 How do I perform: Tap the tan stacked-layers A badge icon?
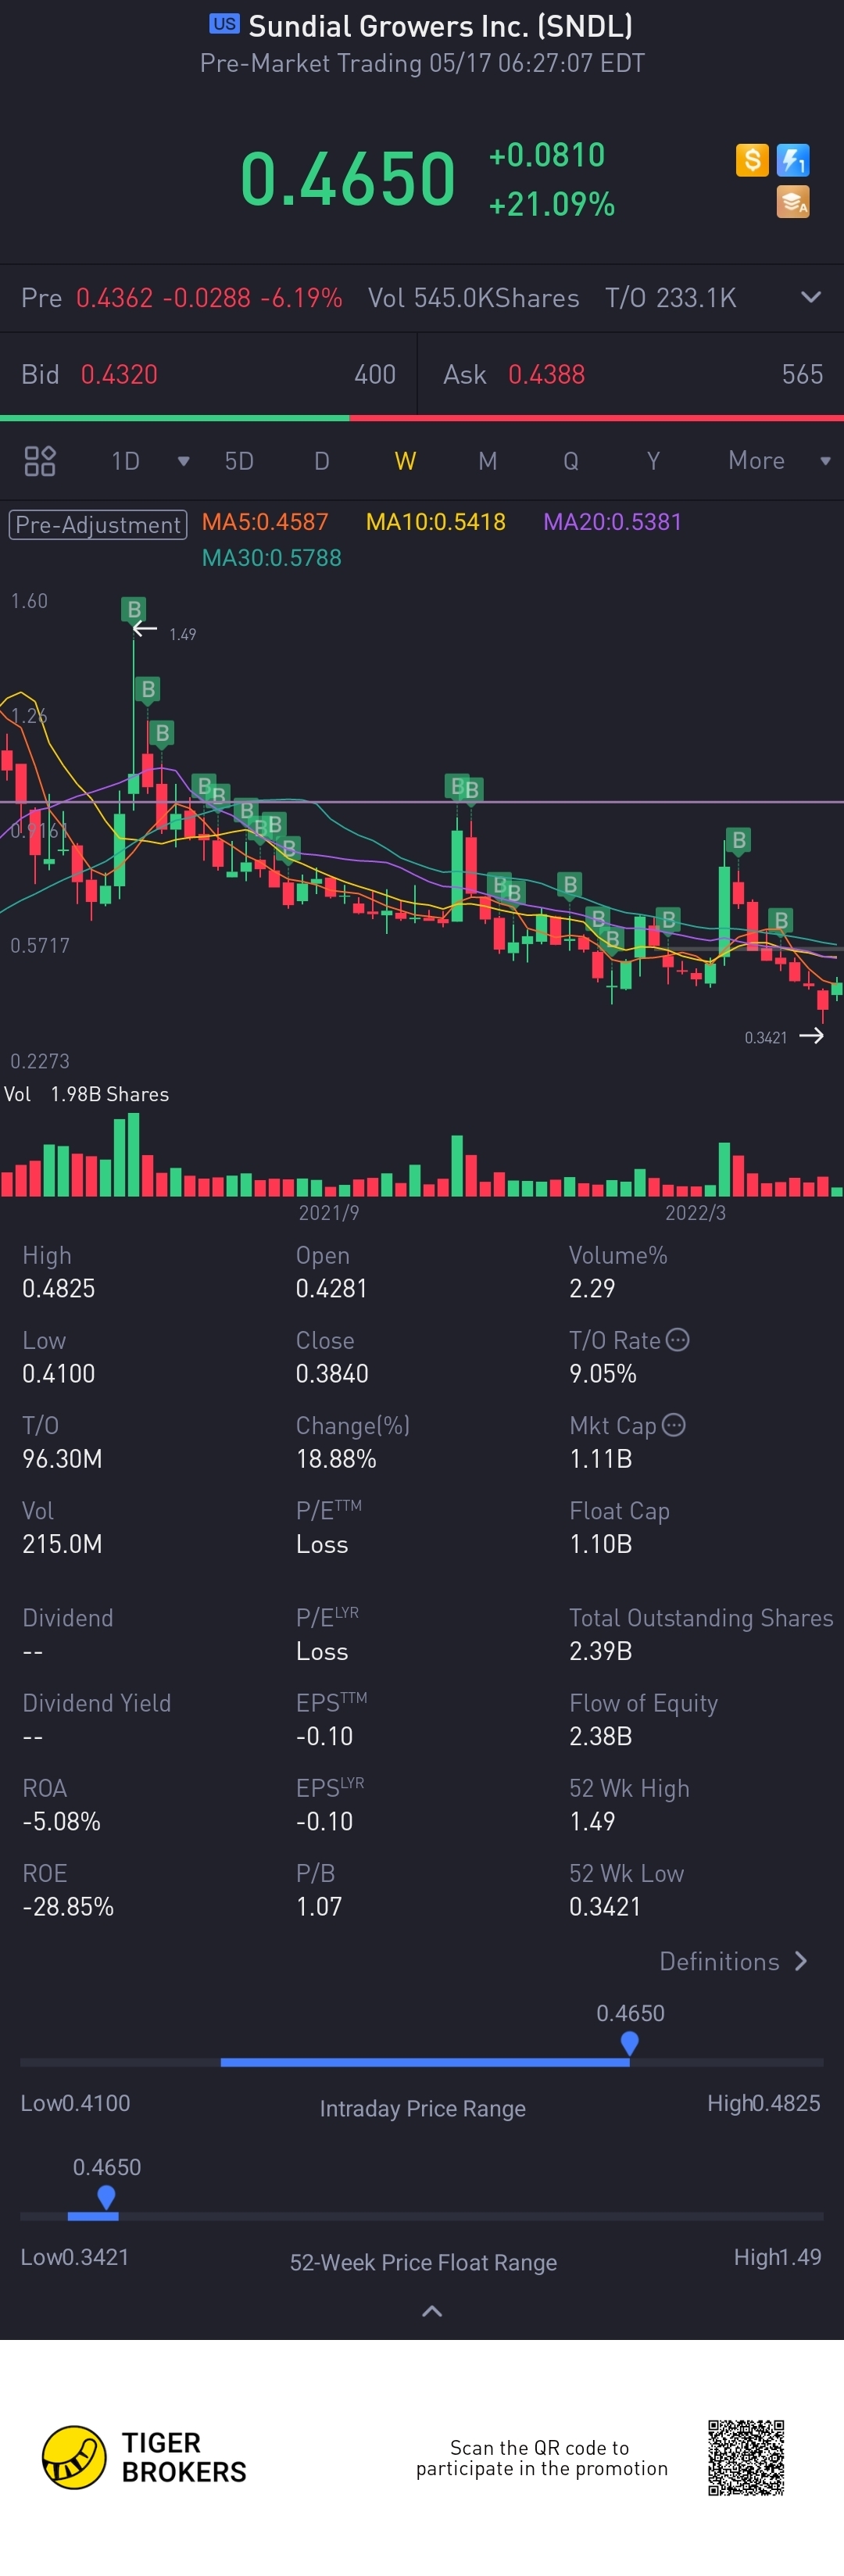tap(793, 202)
